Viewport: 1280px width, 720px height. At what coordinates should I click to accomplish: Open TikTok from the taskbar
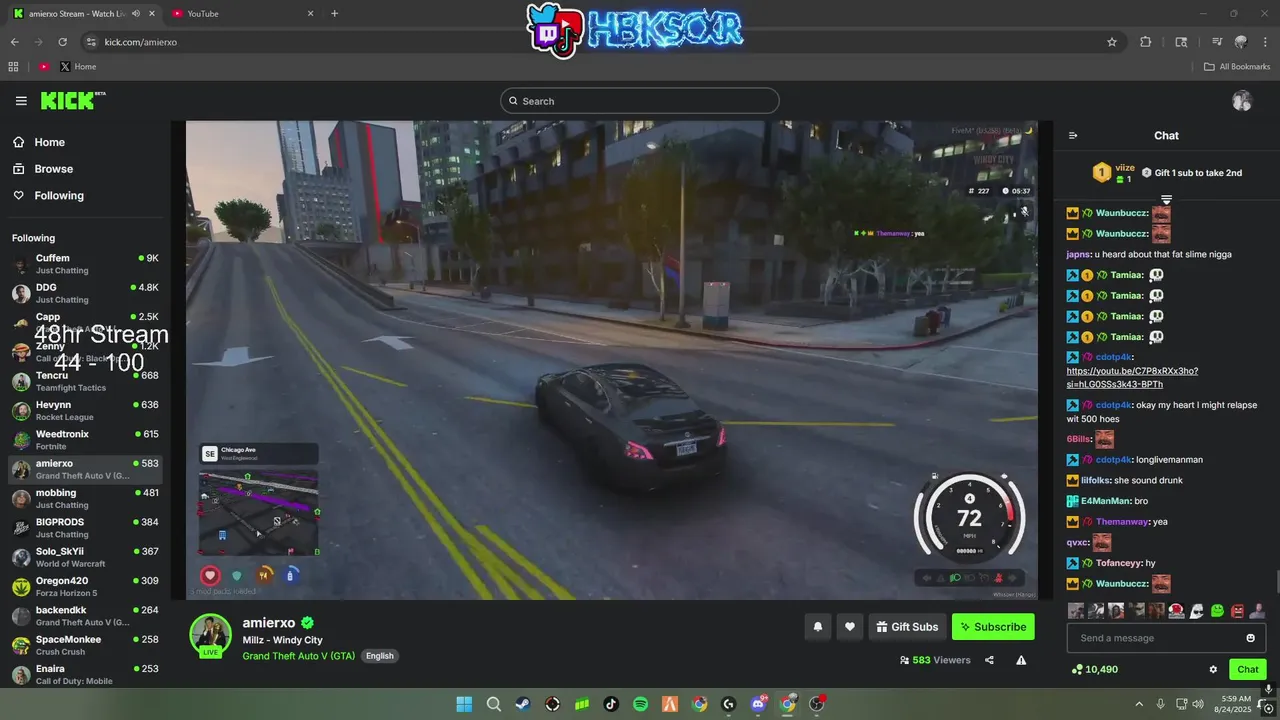[611, 704]
